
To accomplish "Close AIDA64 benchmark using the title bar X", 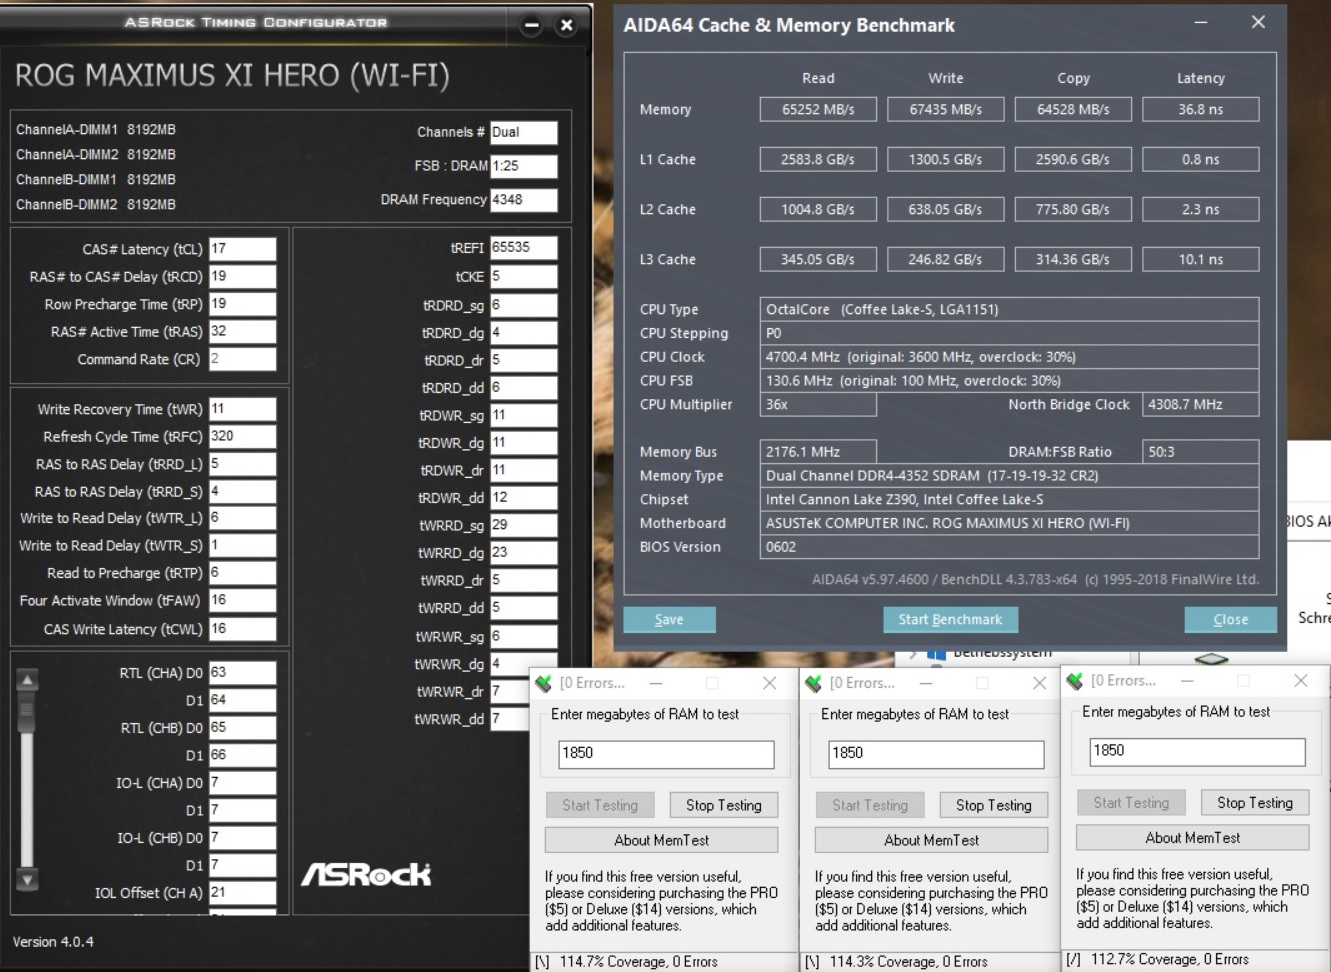I will 1258,22.
